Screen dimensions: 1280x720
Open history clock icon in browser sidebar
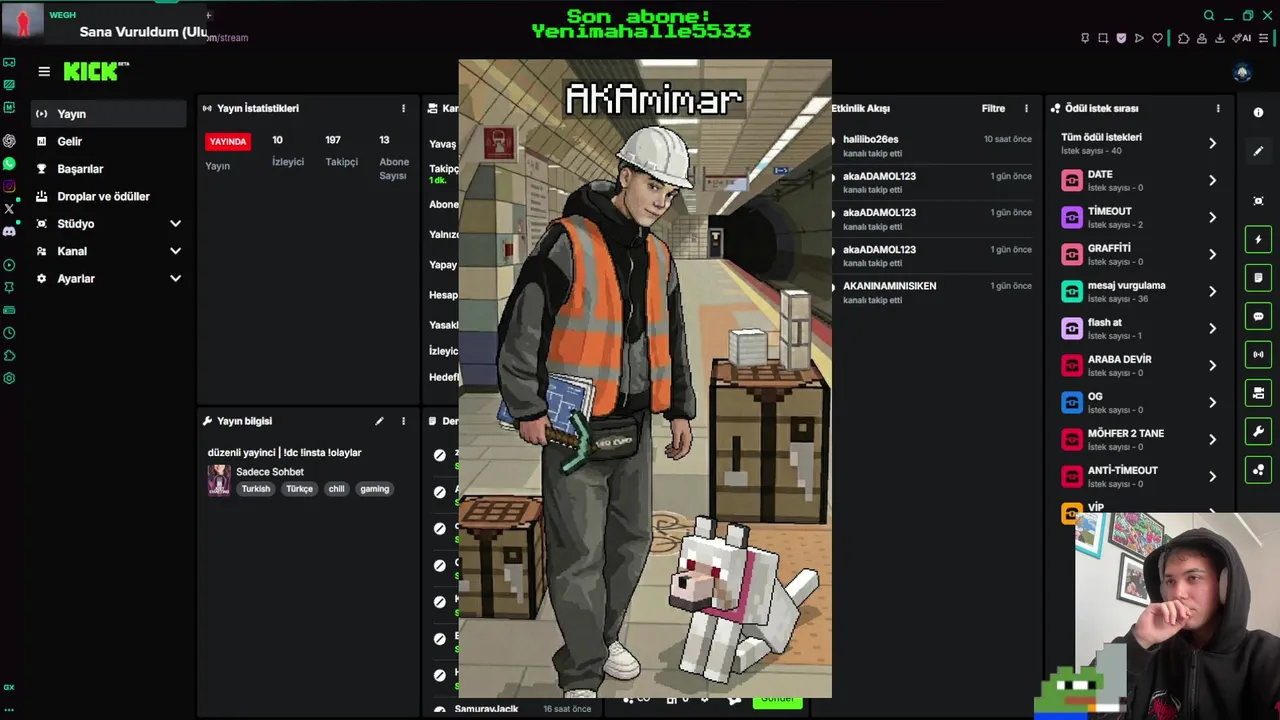(x=9, y=333)
